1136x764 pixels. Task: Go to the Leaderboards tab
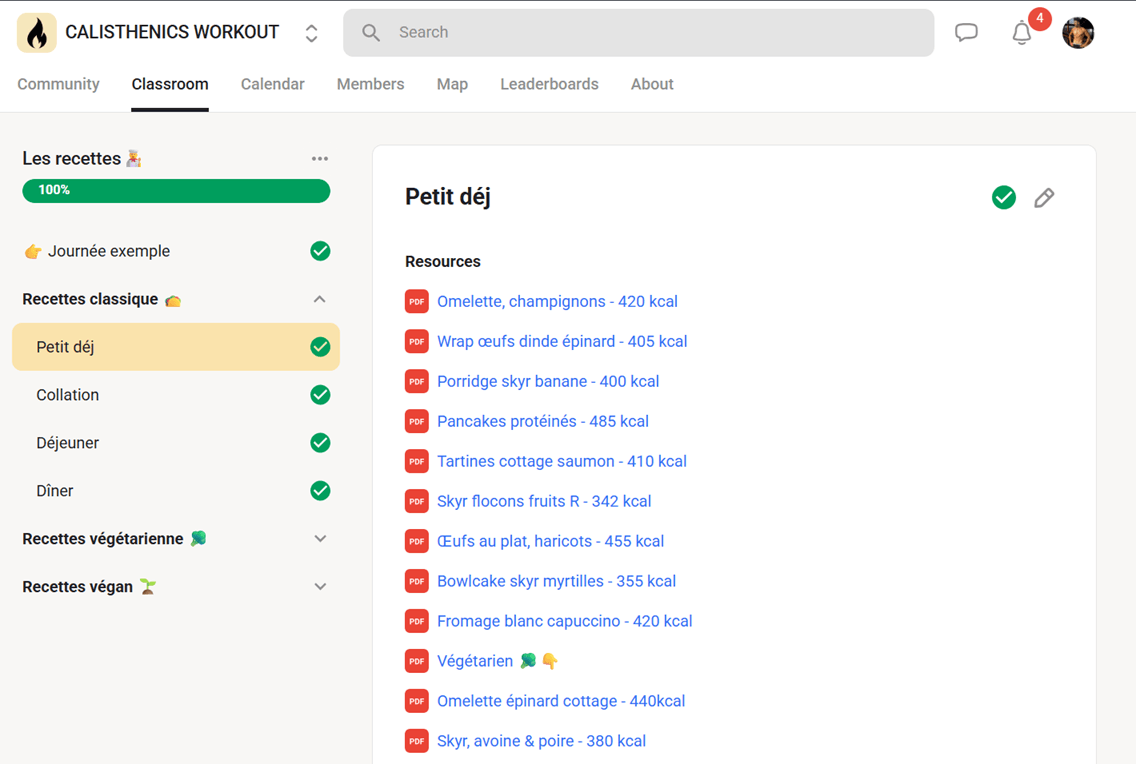pos(549,84)
